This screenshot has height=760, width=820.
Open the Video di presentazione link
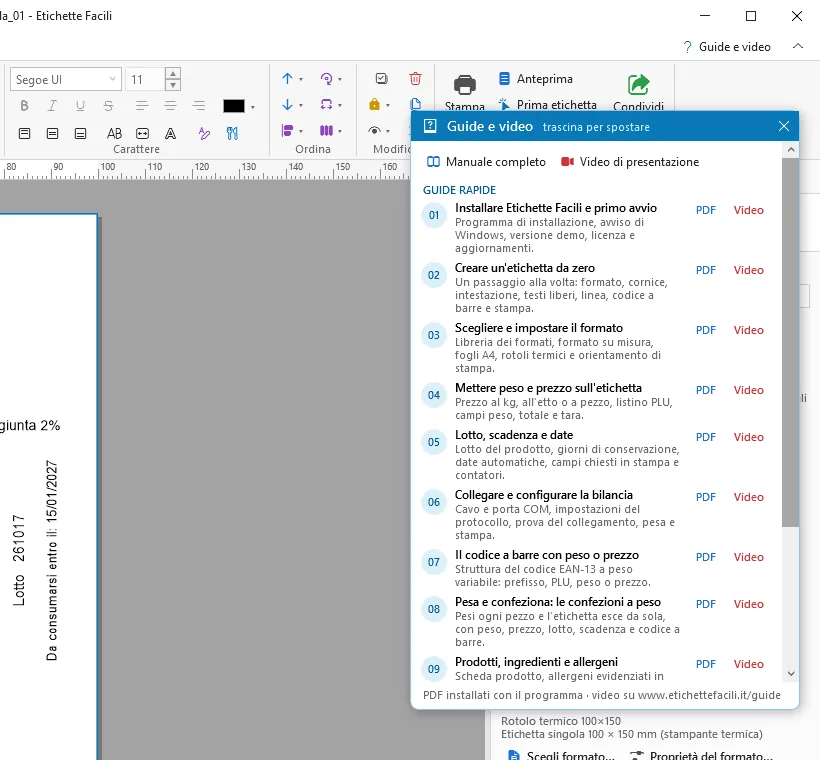[x=630, y=162]
